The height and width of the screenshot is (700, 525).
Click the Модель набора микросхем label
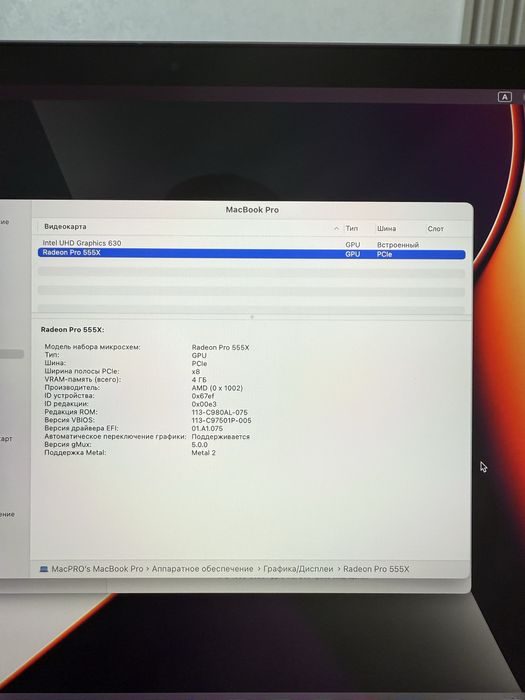[92, 346]
